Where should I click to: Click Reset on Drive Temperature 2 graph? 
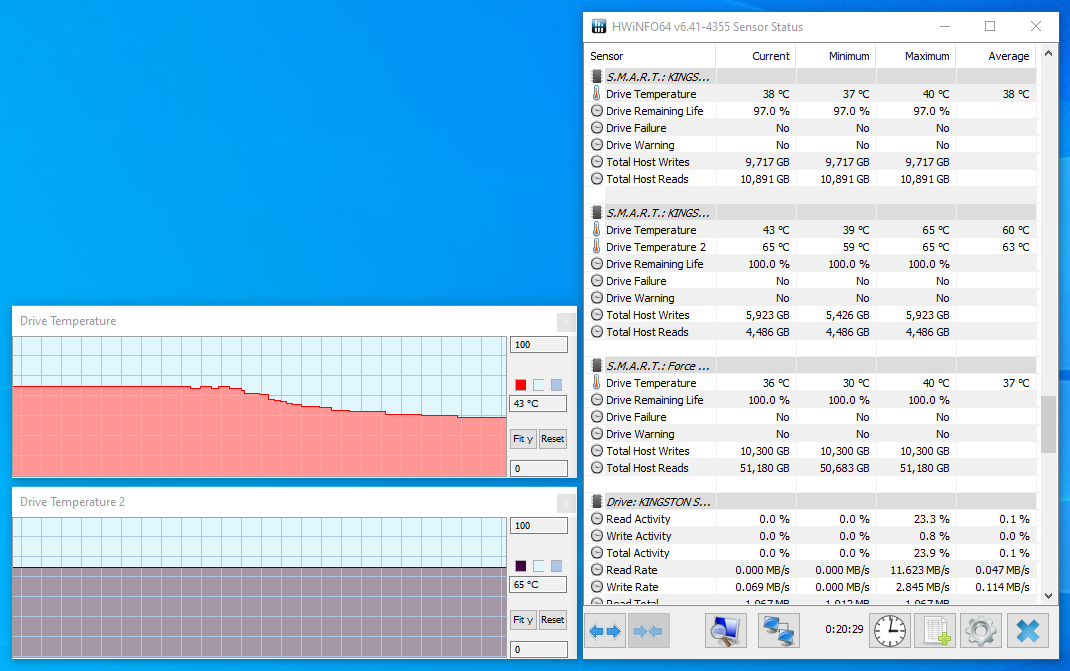point(552,619)
